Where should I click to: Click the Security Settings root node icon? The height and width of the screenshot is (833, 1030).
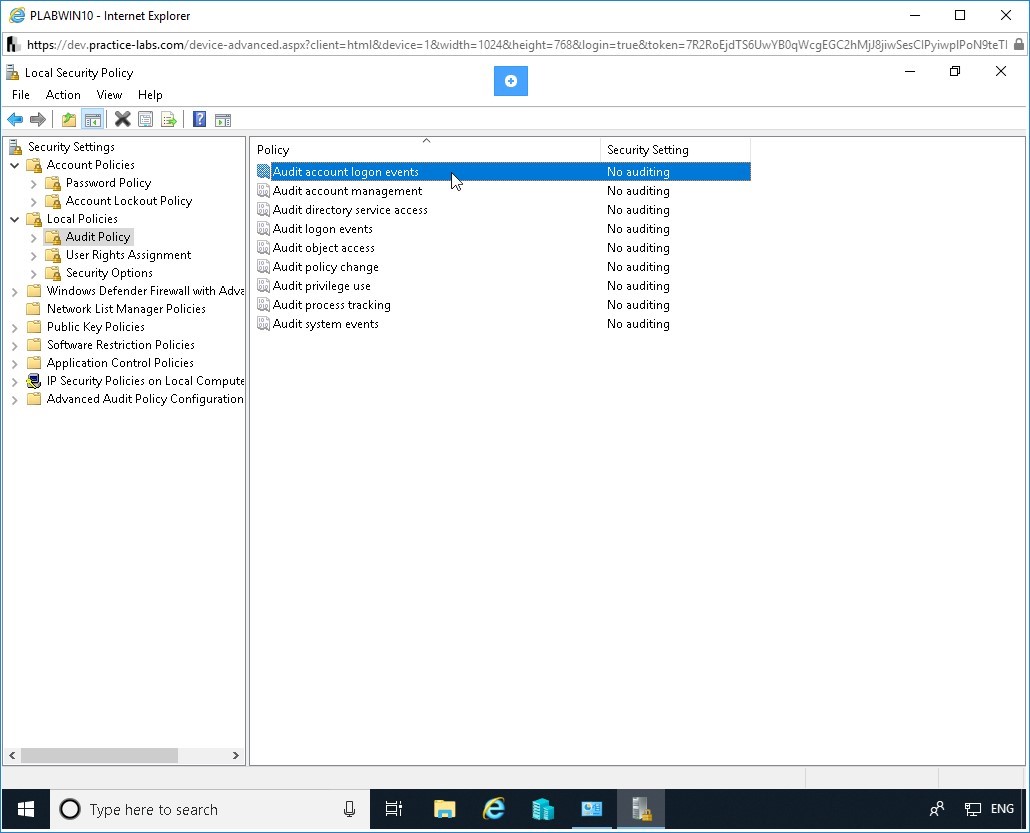[15, 146]
